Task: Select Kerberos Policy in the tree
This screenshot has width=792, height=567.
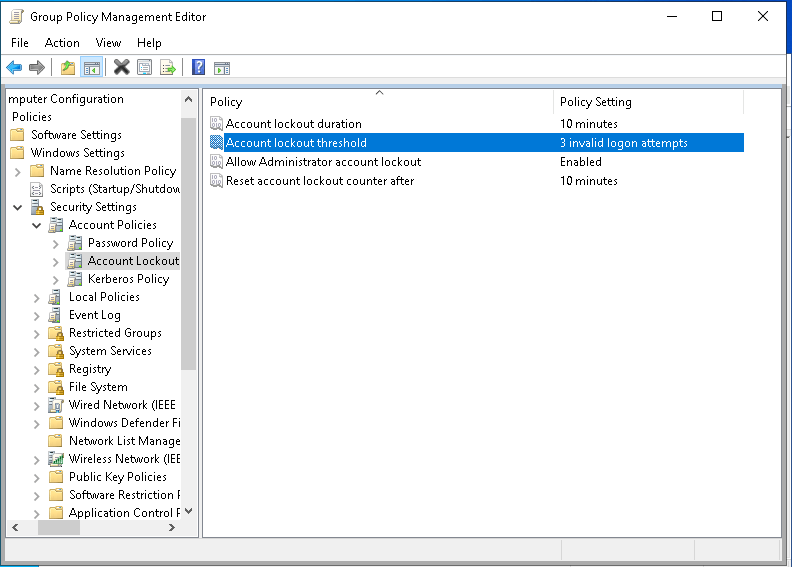Action: 128,279
